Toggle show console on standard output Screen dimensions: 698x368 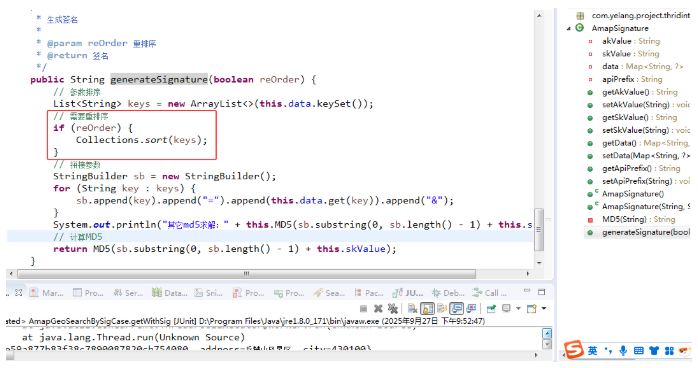coord(457,308)
